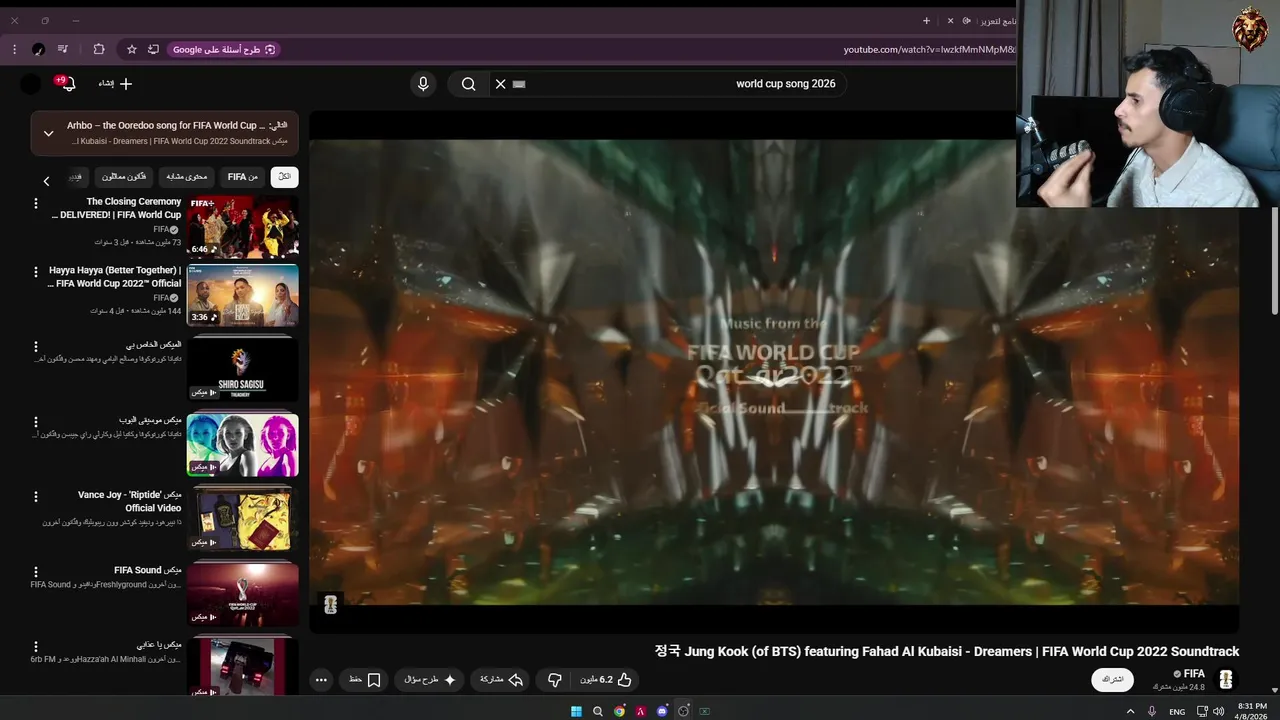Click page scrollbar down arrow
This screenshot has height=720, width=1280.
[1274, 689]
